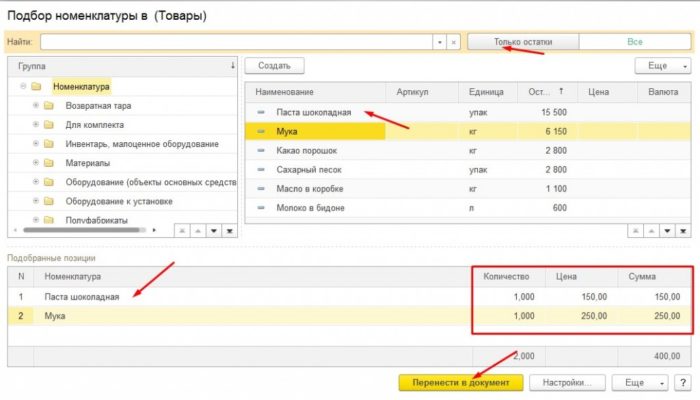Move up one row in group tree
The width and height of the screenshot is (700, 400).
pyautogui.click(x=197, y=231)
